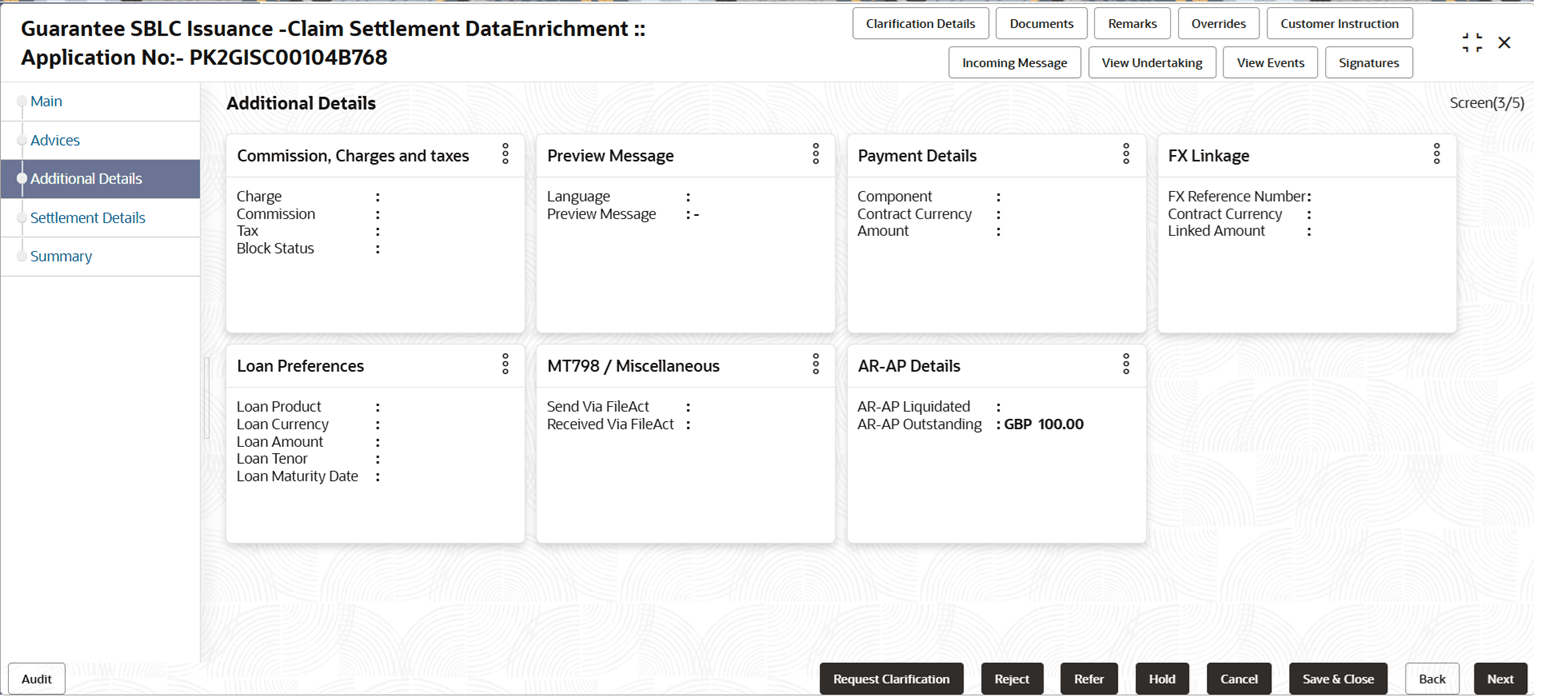Click the Additional Details page heading
This screenshot has width=1542, height=697.
click(x=301, y=103)
